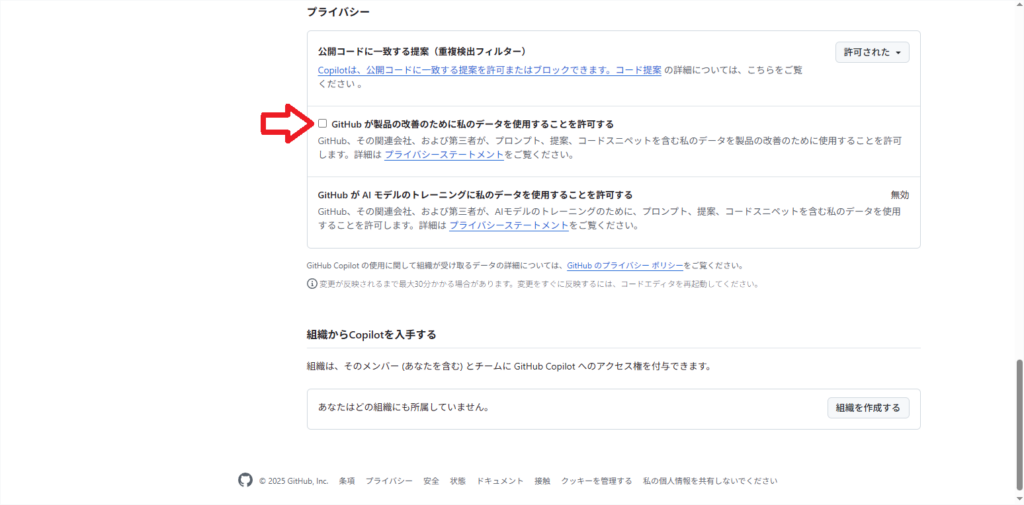
Task: Click the 無効 status text
Action: tap(900, 195)
